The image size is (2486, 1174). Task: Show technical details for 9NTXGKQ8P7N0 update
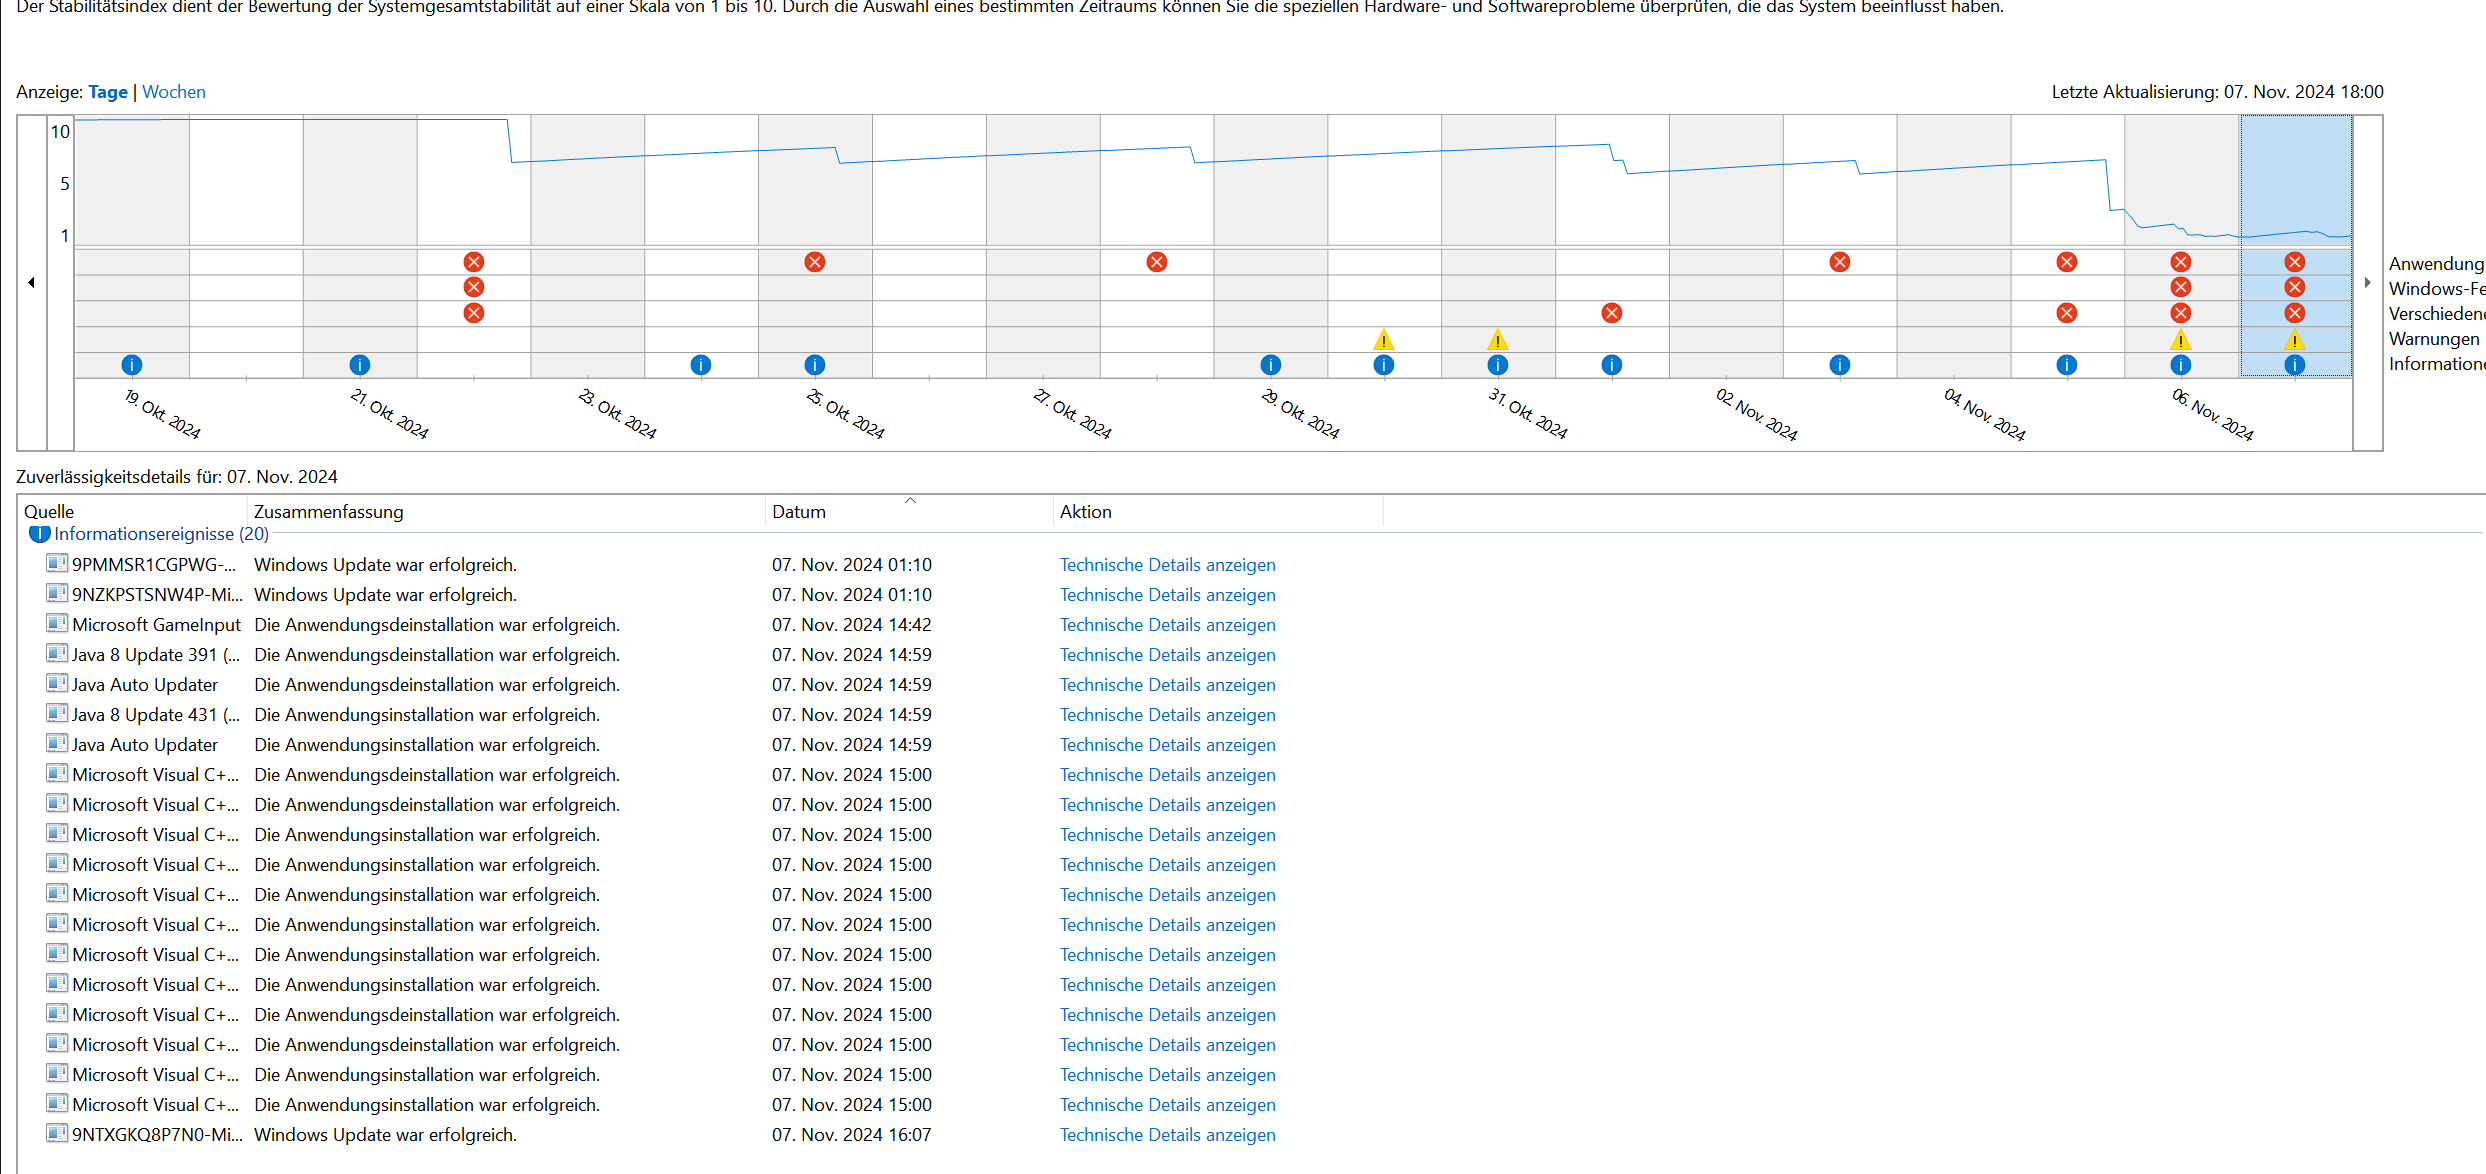1167,1135
